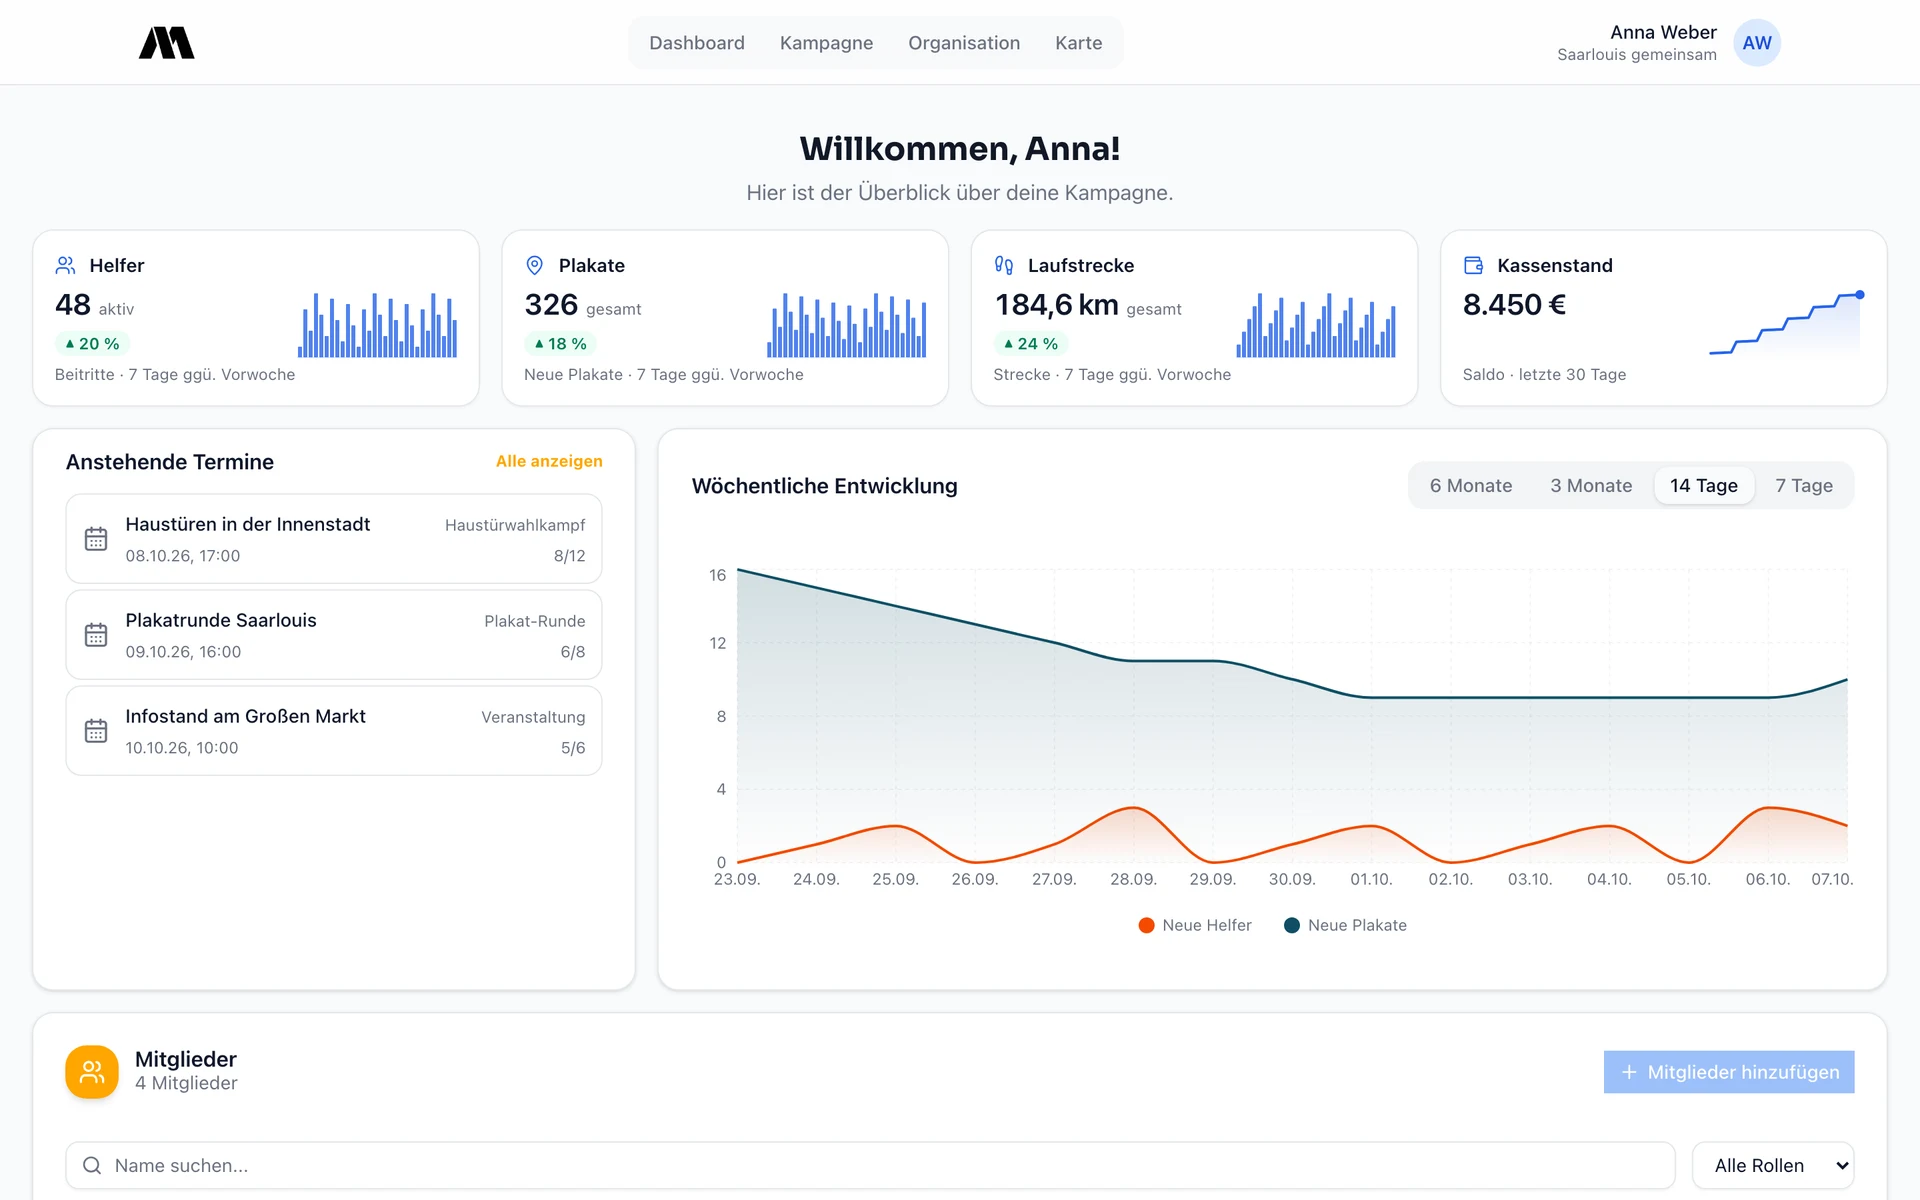Viewport: 1920px width, 1200px height.
Task: Click the Laufstrecke bar sparkline chart
Action: [x=1316, y=325]
